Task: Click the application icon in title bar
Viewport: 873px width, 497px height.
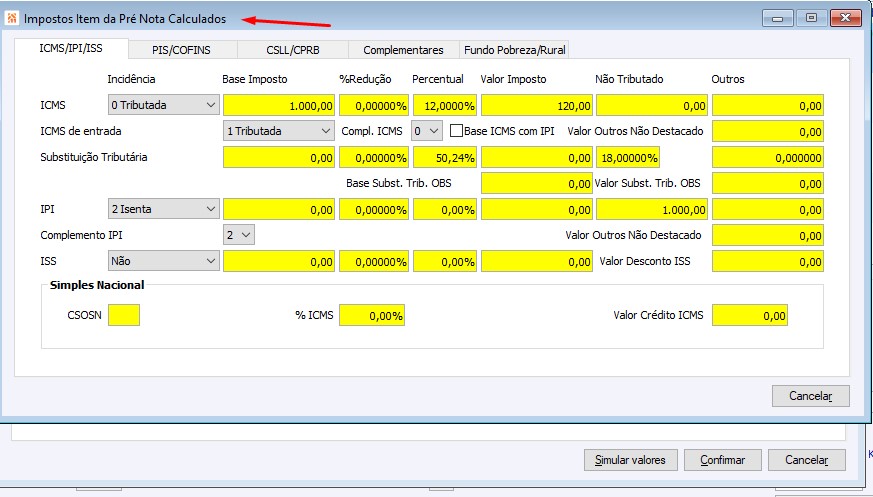Action: click(x=12, y=18)
